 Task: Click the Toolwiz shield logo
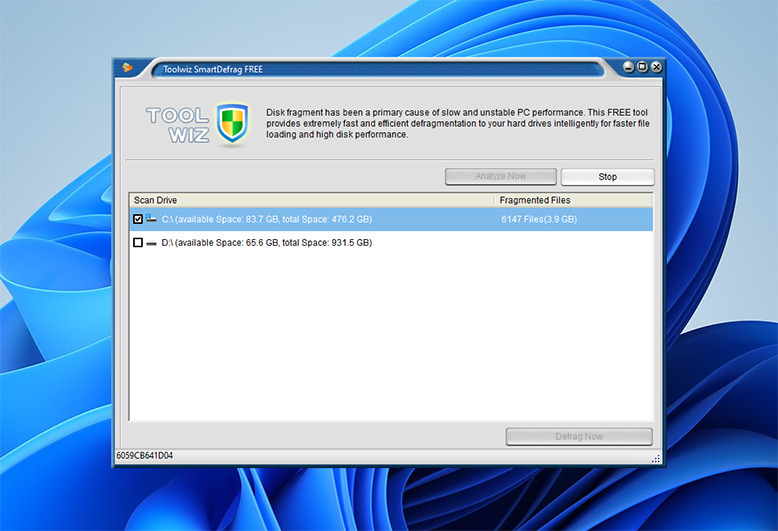(x=232, y=124)
